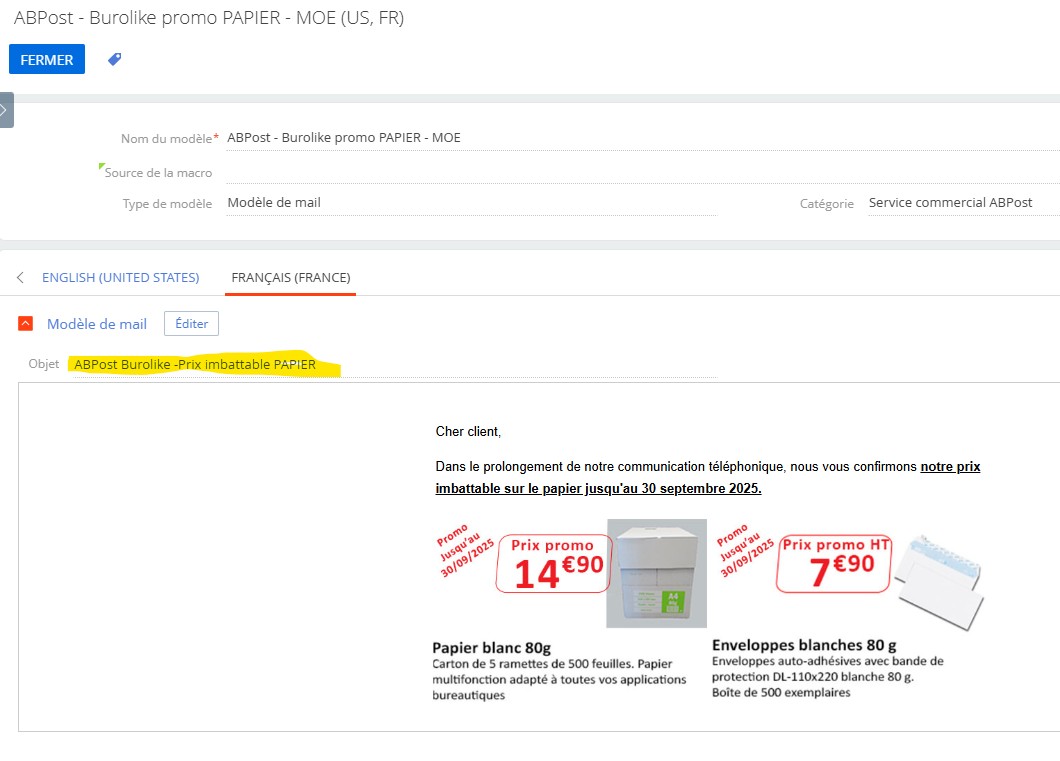Click the envelopes product image
1060x761 pixels.
pyautogui.click(x=940, y=581)
